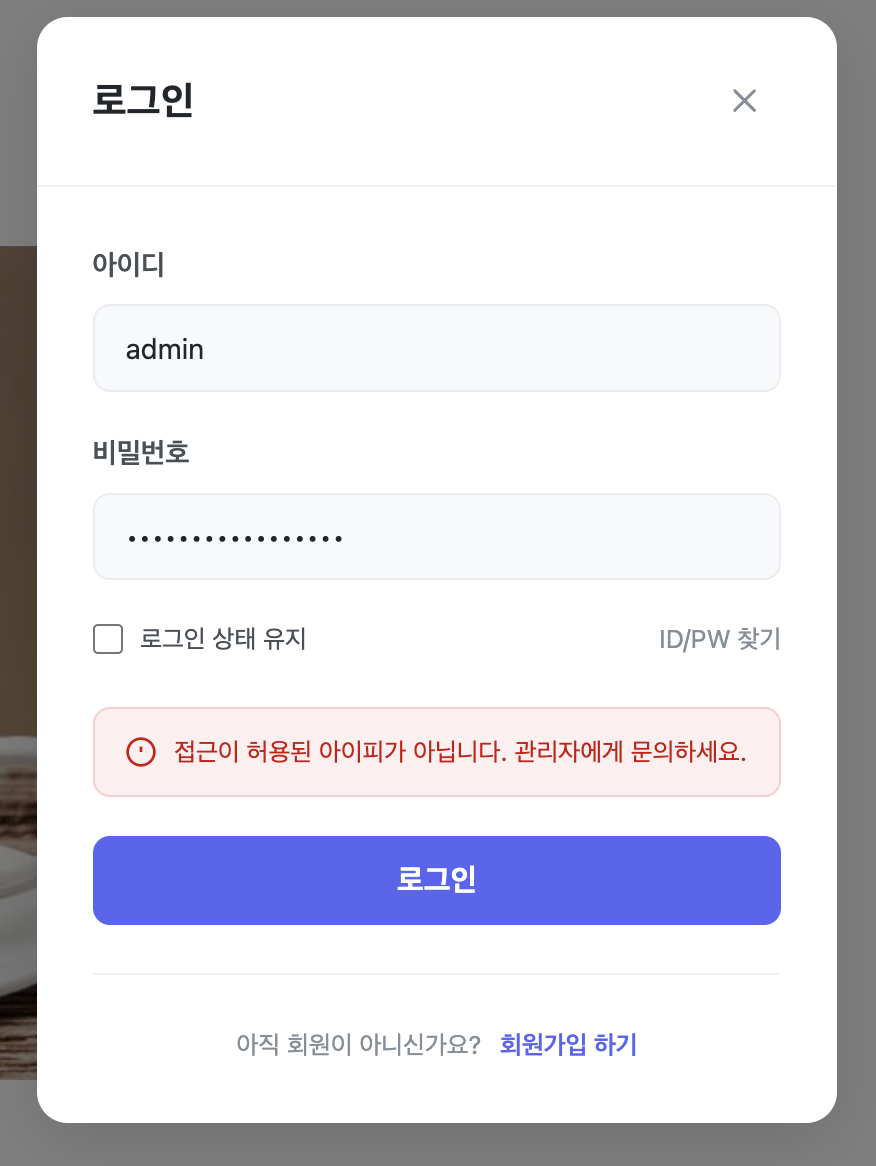Click the 로그인 상태 유지 label text
The width and height of the screenshot is (876, 1166).
(223, 639)
